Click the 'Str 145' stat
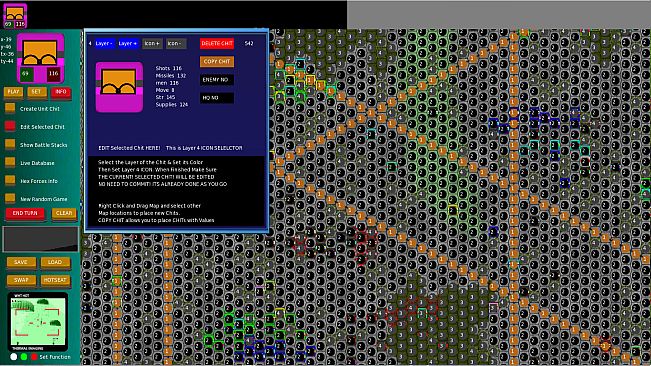651x366 pixels. click(165, 97)
